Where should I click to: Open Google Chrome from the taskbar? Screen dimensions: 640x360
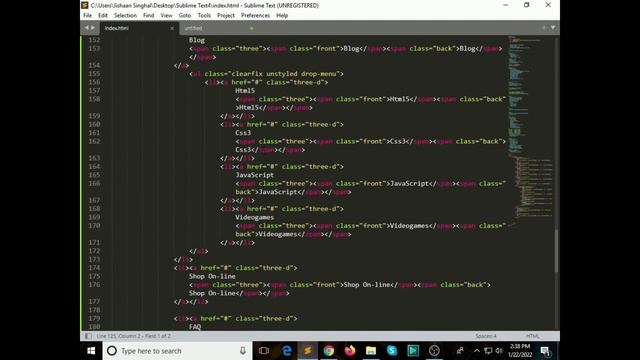pos(329,351)
